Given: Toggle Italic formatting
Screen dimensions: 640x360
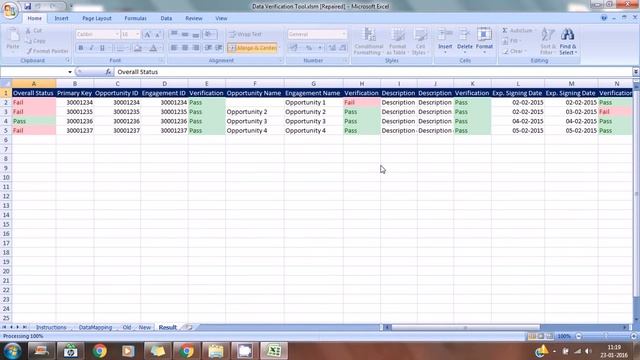Looking at the screenshot, I should (91, 48).
